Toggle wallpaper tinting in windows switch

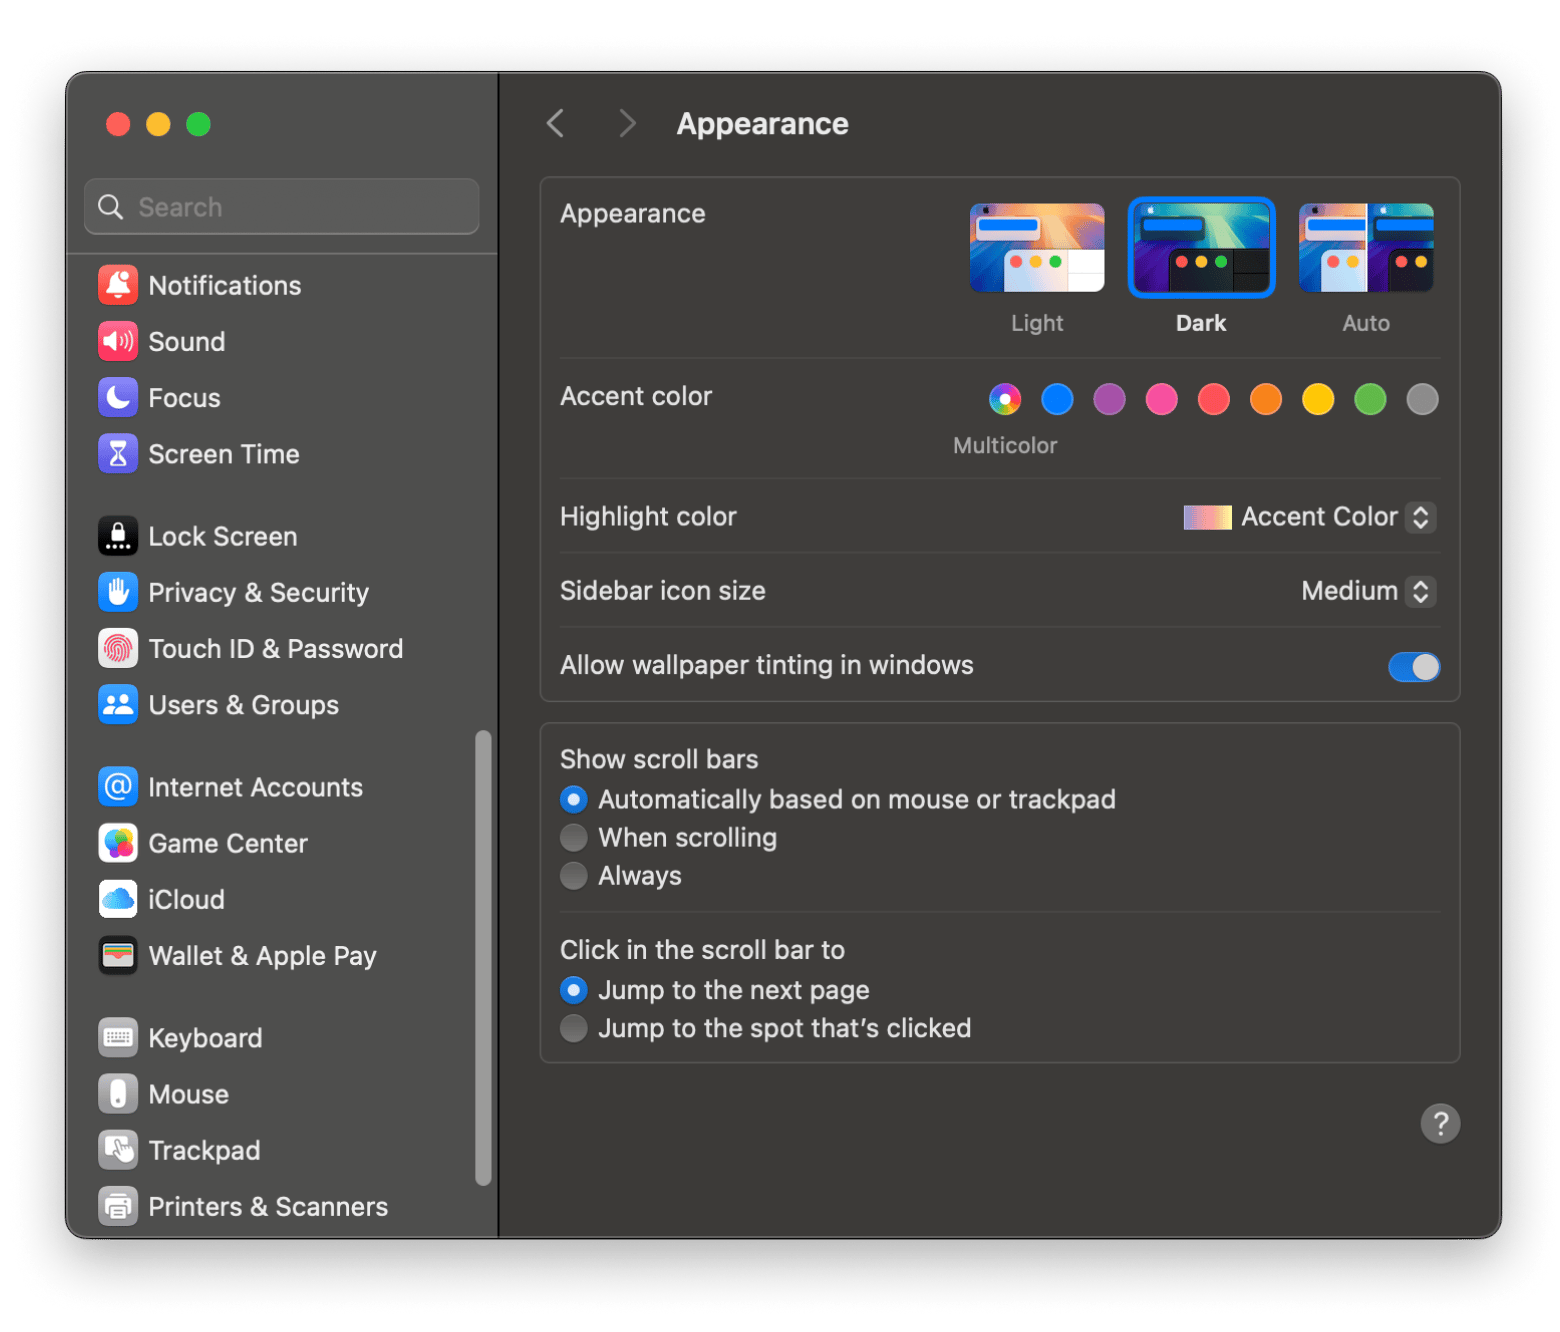(1413, 666)
